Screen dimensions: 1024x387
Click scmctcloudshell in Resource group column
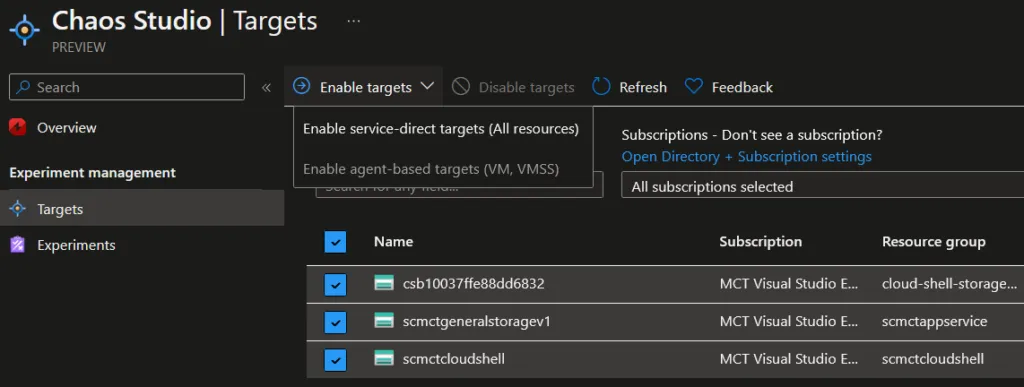[932, 359]
